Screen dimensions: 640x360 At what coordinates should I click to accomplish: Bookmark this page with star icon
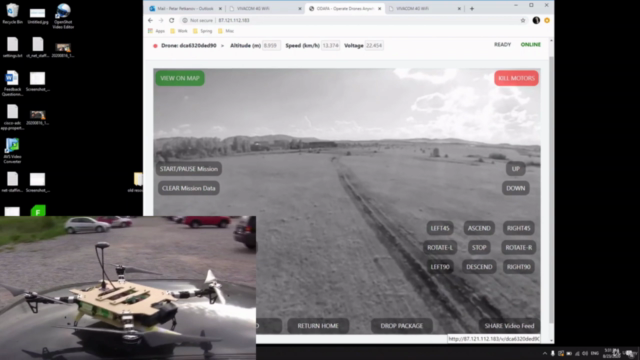coord(523,20)
